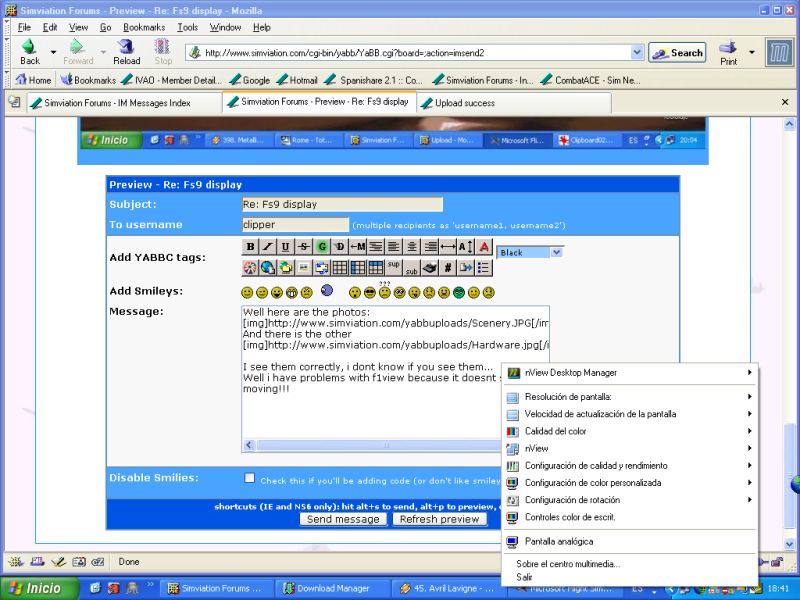Open the URL bar history dropdown
Viewport: 800px width, 600px height.
coord(637,52)
